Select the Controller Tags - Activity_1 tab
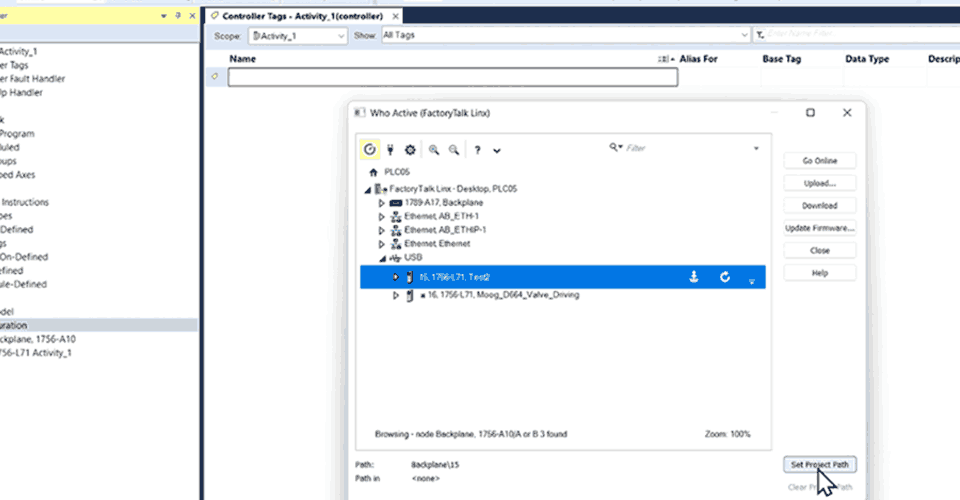 click(299, 16)
